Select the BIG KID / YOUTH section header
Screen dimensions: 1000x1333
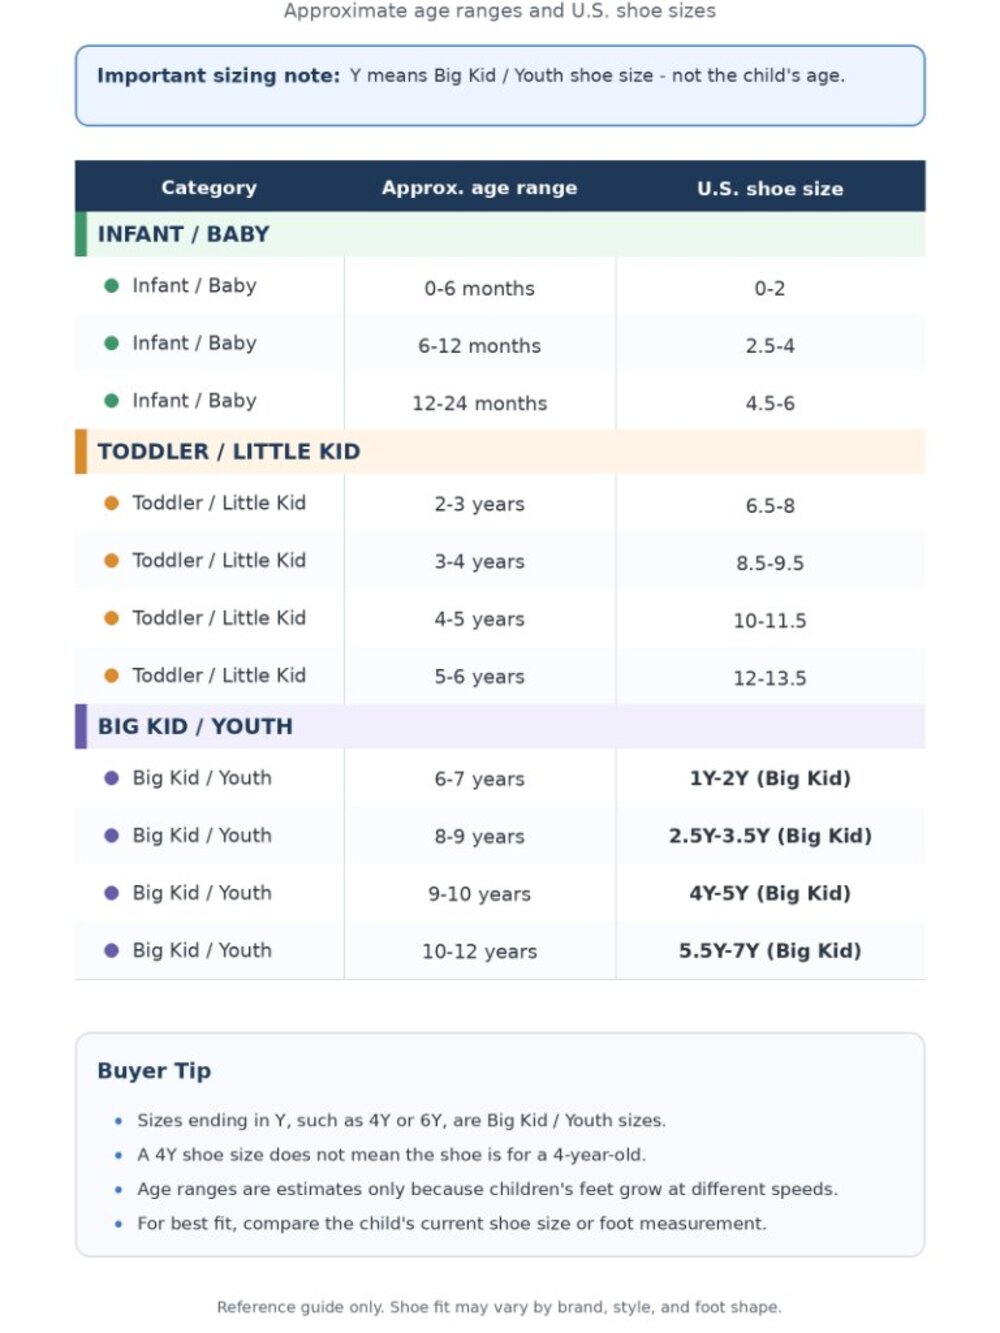(x=500, y=726)
